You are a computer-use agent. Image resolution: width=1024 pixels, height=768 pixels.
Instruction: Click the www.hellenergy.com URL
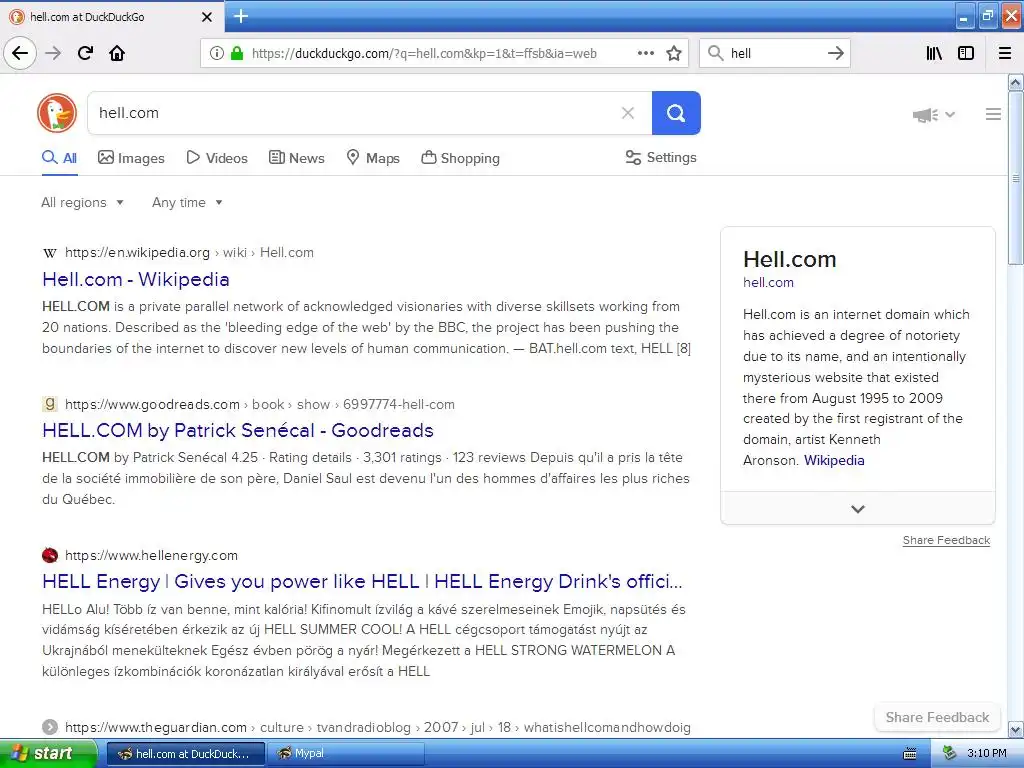152,555
